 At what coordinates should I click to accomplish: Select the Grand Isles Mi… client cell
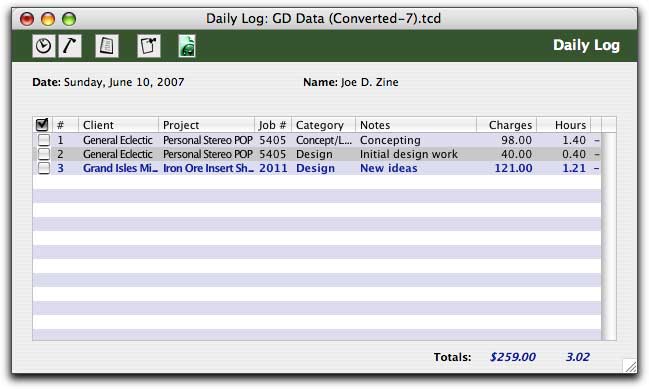[x=120, y=168]
